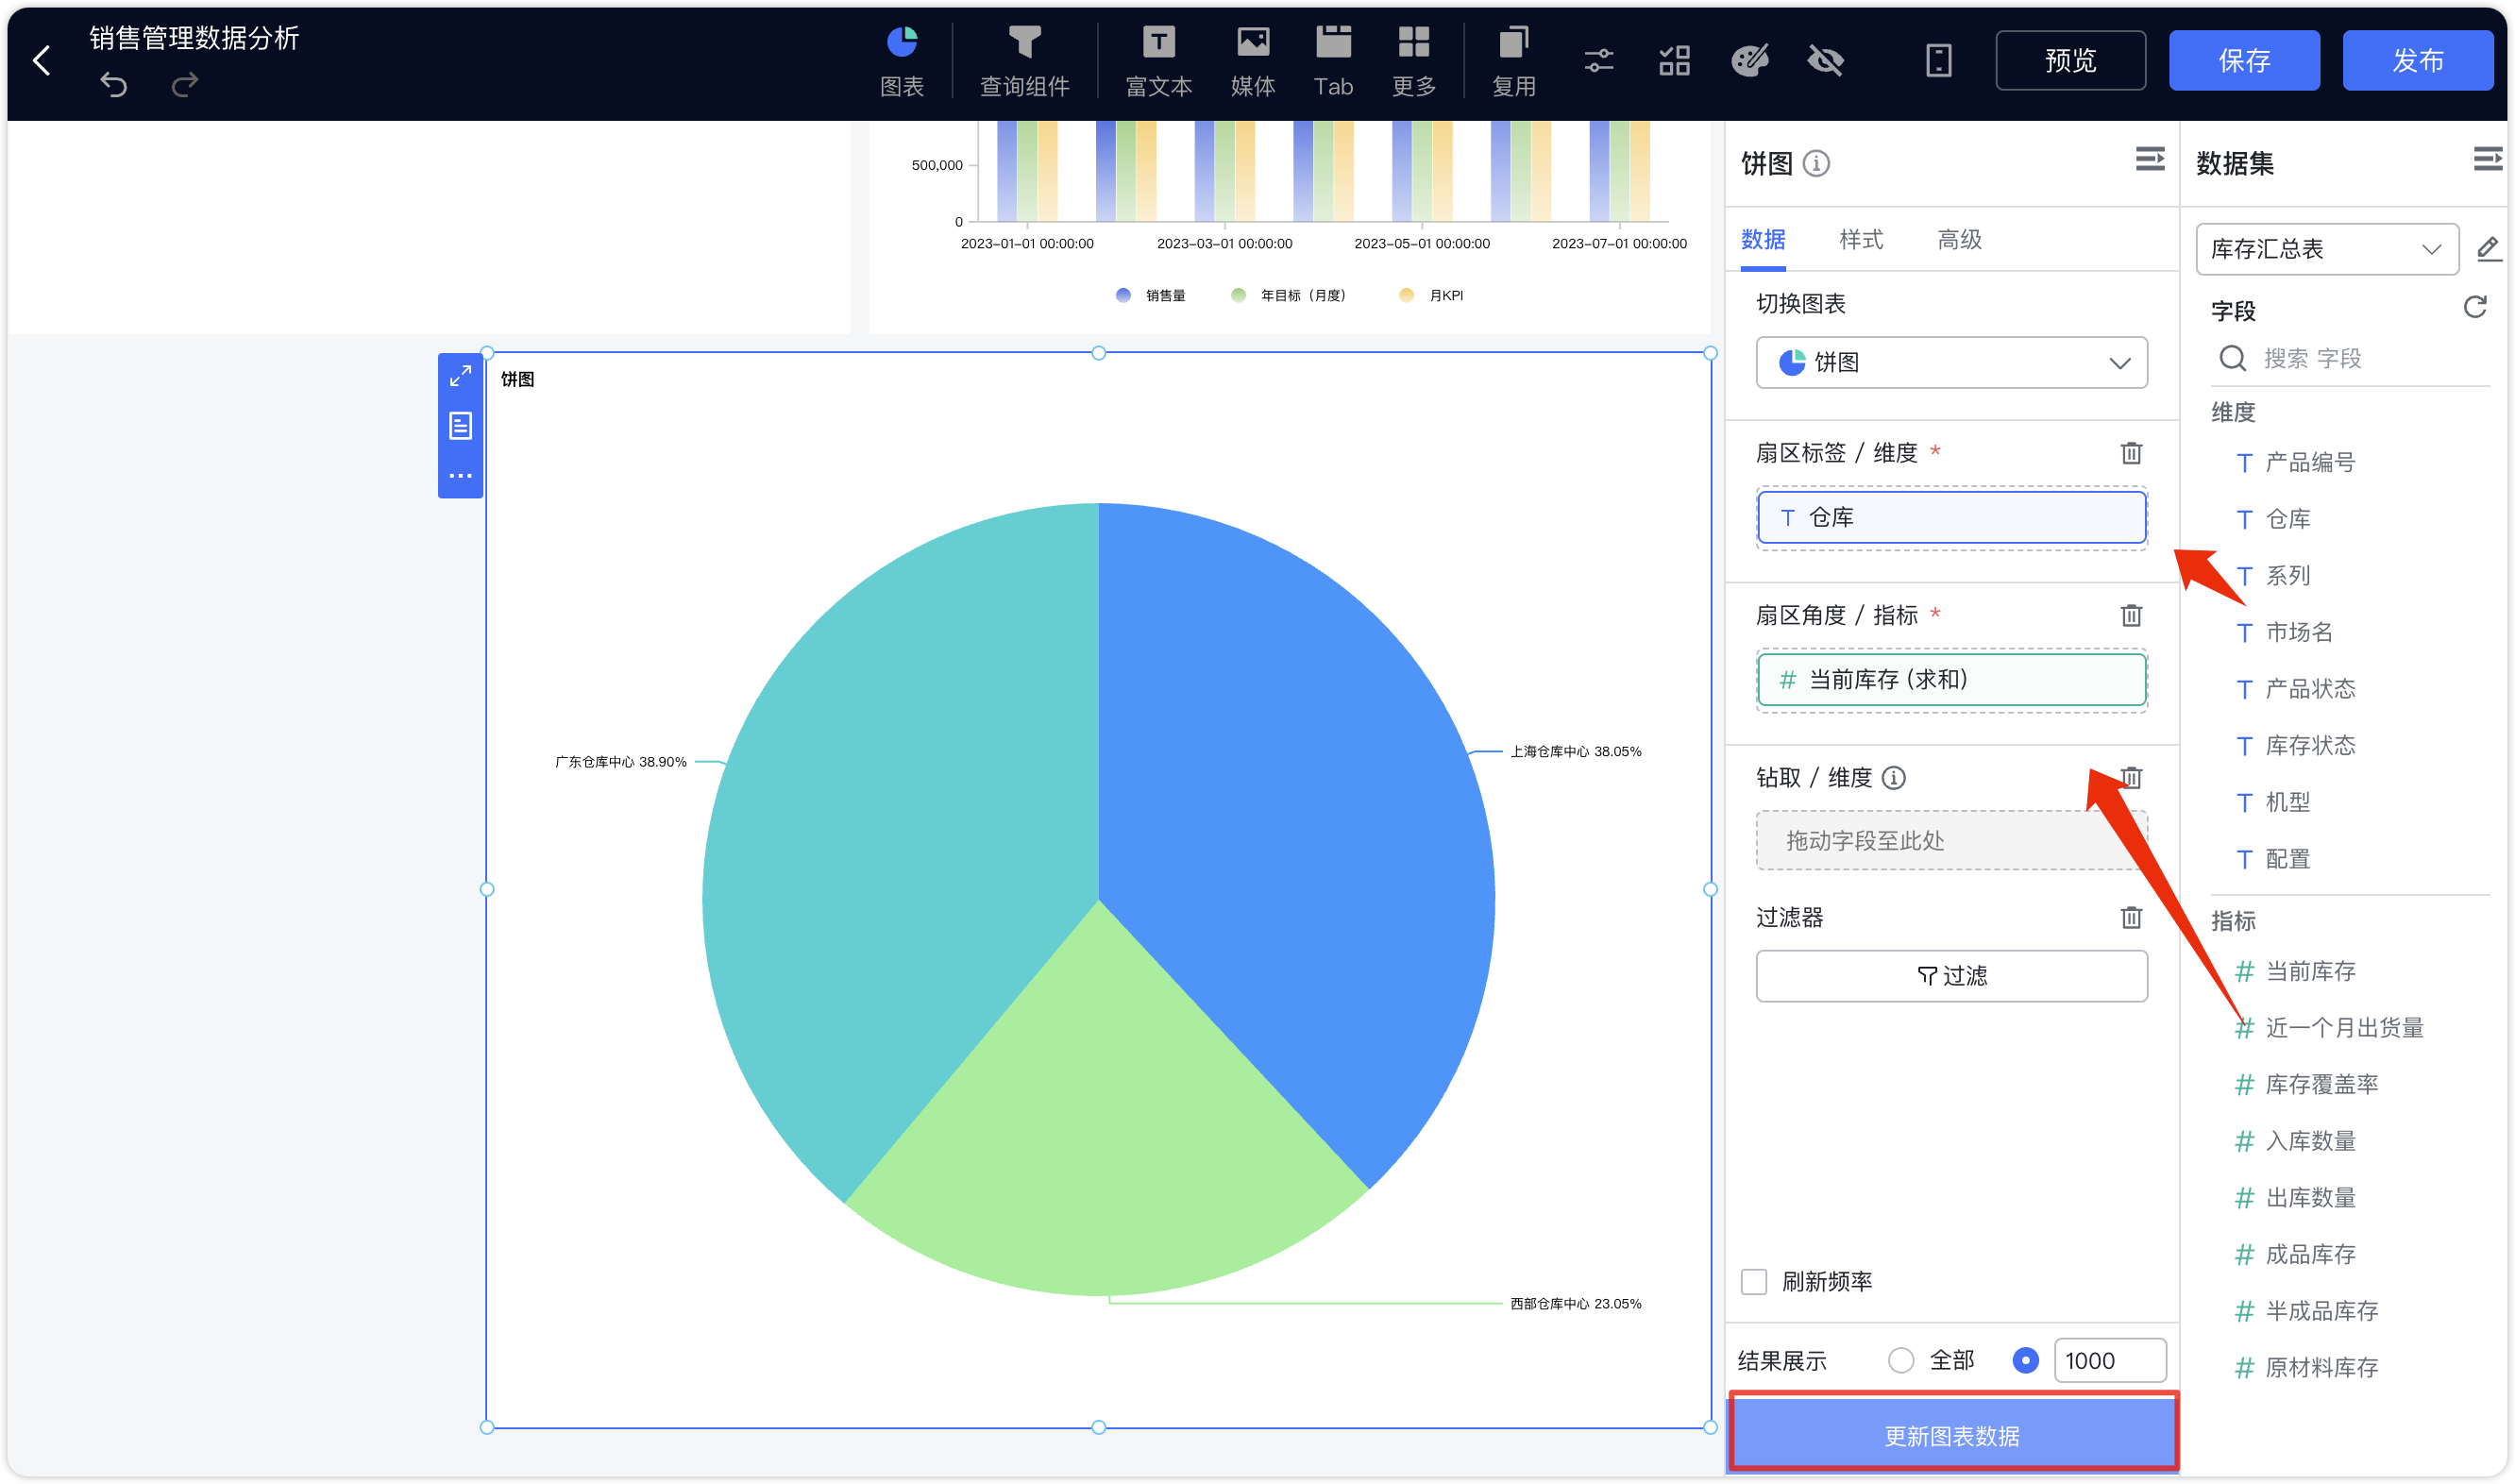Image resolution: width=2515 pixels, height=1484 pixels.
Task: Select the 系列 dimension field
Action: pos(2287,576)
